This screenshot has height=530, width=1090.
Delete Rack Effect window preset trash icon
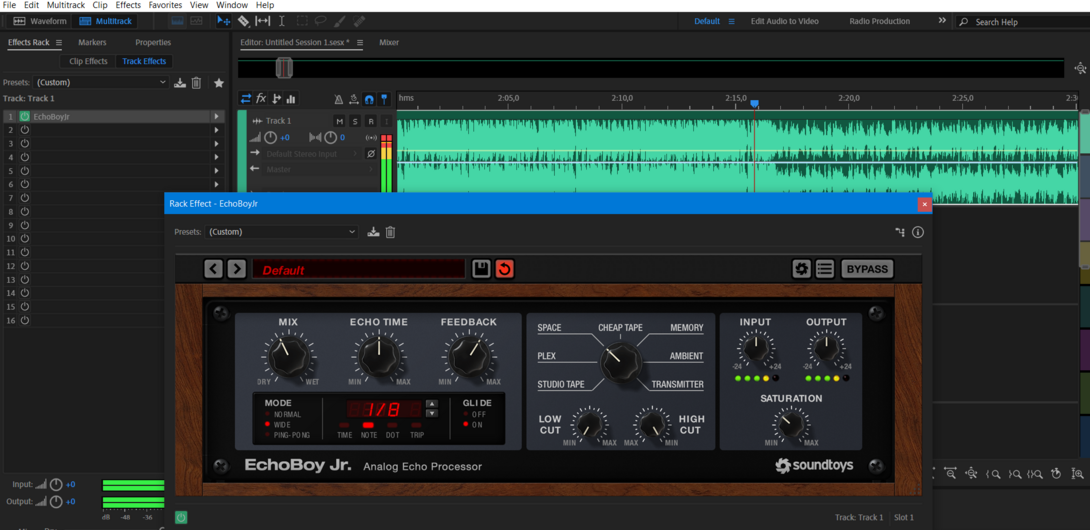pyautogui.click(x=390, y=232)
